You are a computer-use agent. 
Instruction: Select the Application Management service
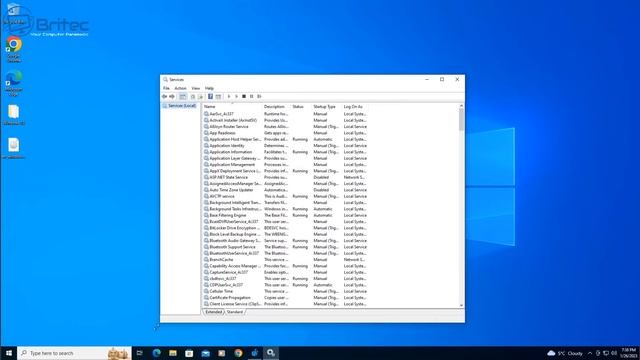click(x=285, y=164)
